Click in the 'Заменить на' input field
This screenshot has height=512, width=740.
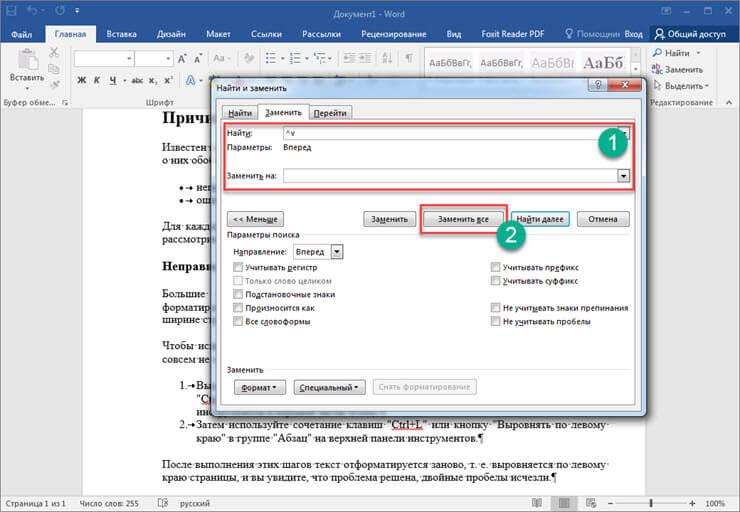coord(450,176)
